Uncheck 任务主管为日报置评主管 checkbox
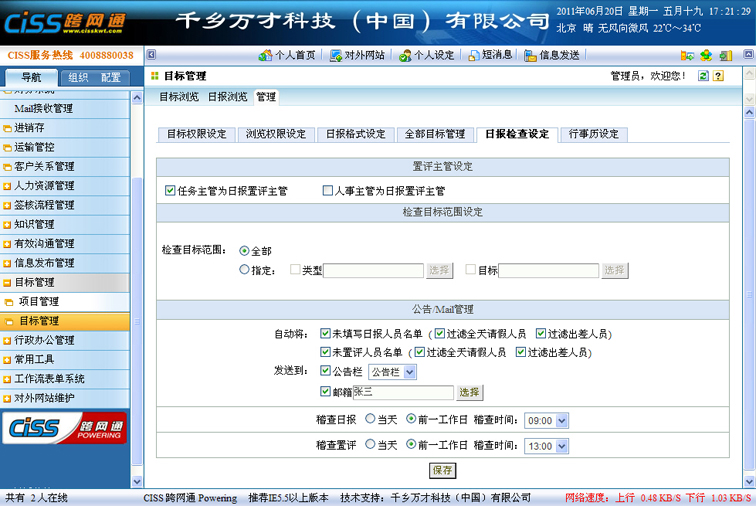The height and width of the screenshot is (506, 756). point(170,190)
